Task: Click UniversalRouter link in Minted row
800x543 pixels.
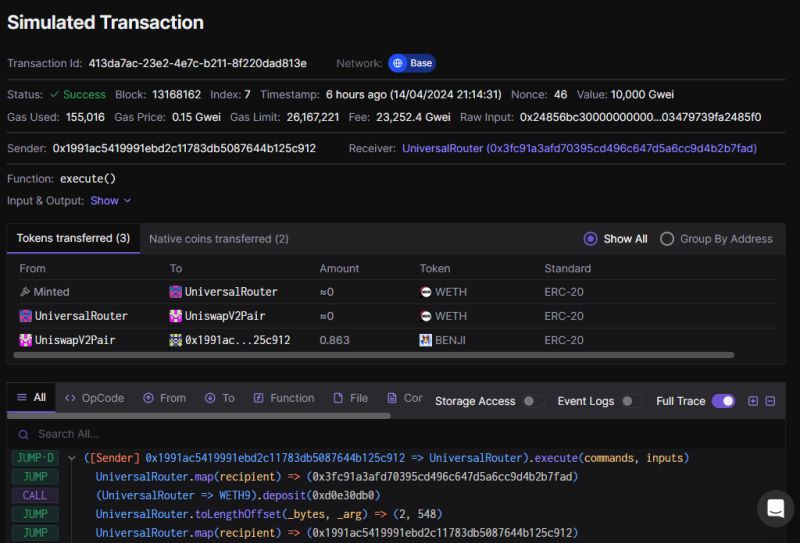Action: pos(231,292)
